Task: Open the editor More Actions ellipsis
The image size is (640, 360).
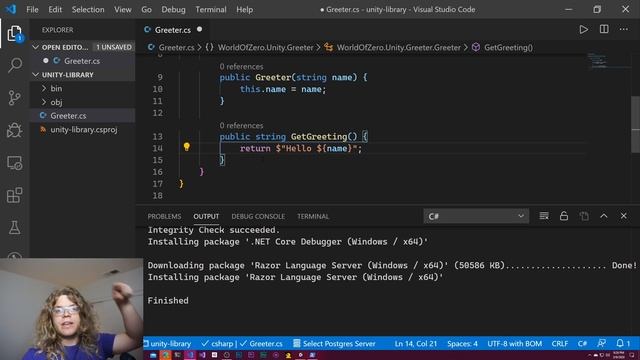Action: [x=624, y=29]
